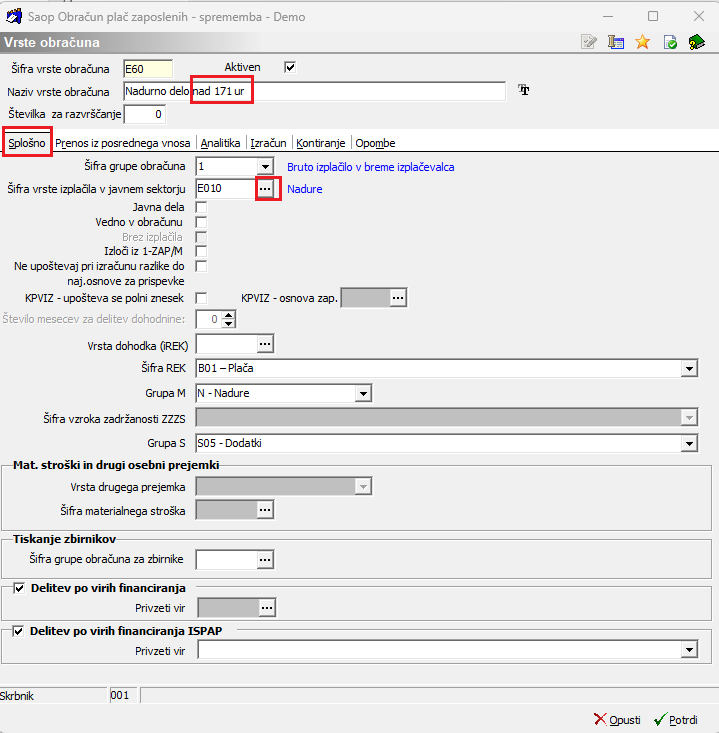
Task: Click the table settings icon in header
Action: click(616, 42)
